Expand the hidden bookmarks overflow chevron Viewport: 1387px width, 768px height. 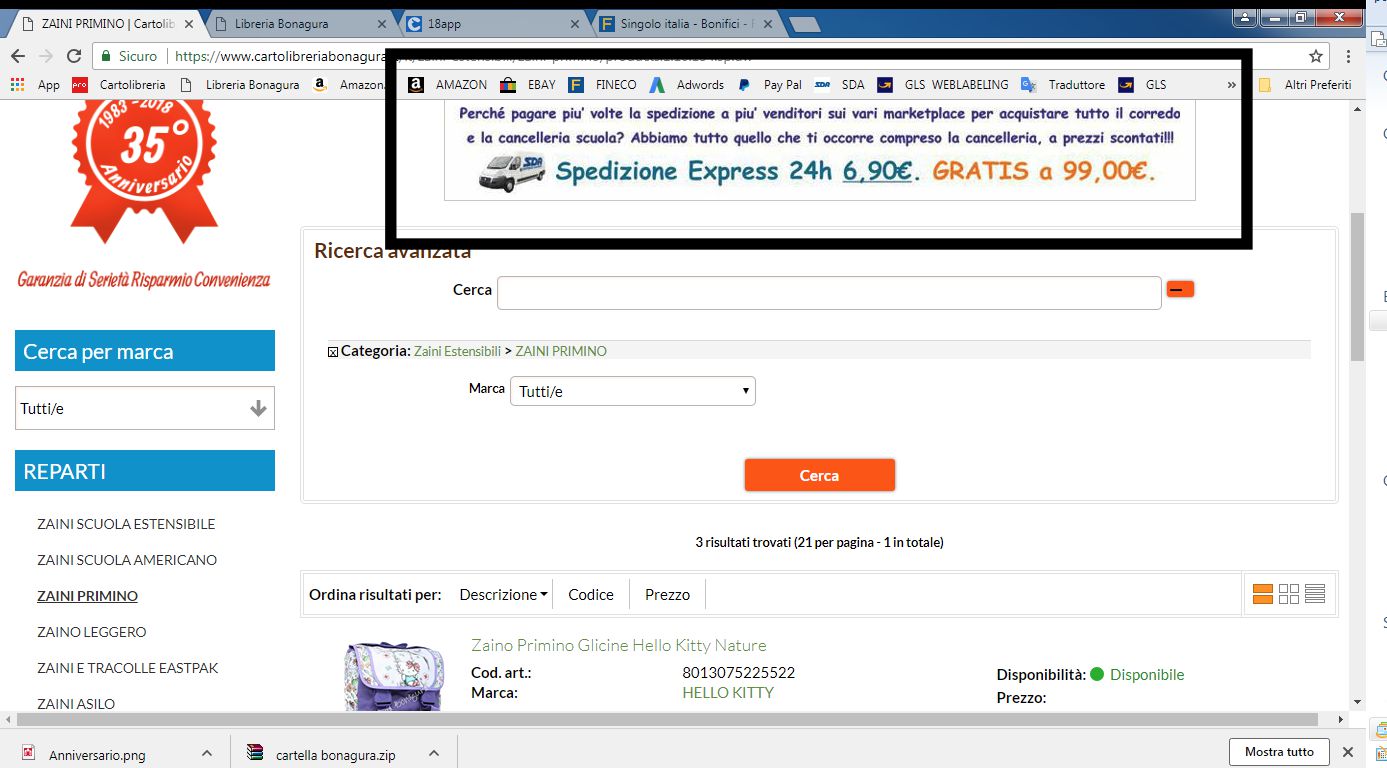1231,85
